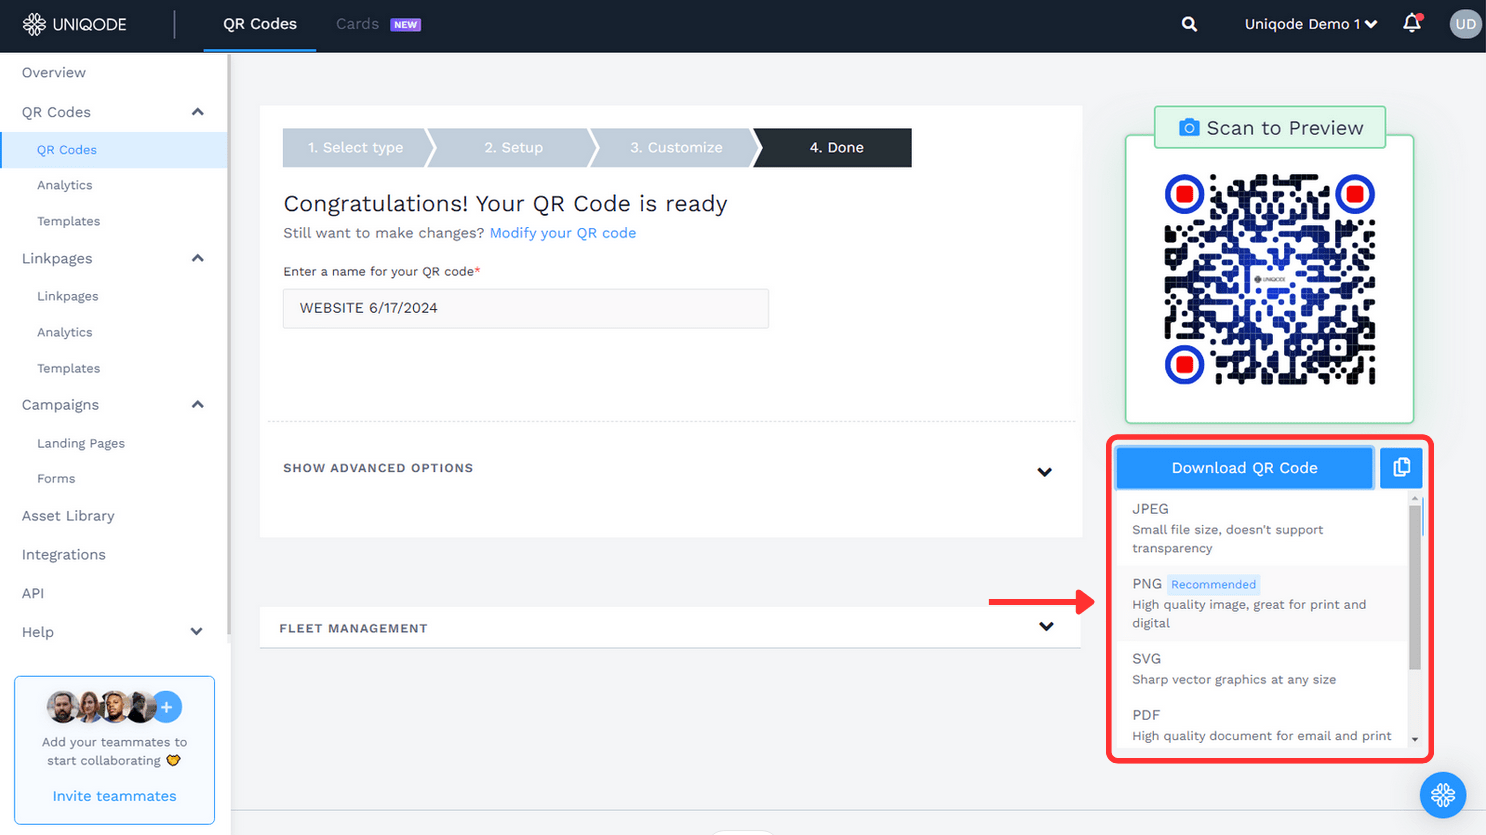
Task: Open the notifications bell
Action: (x=1412, y=23)
